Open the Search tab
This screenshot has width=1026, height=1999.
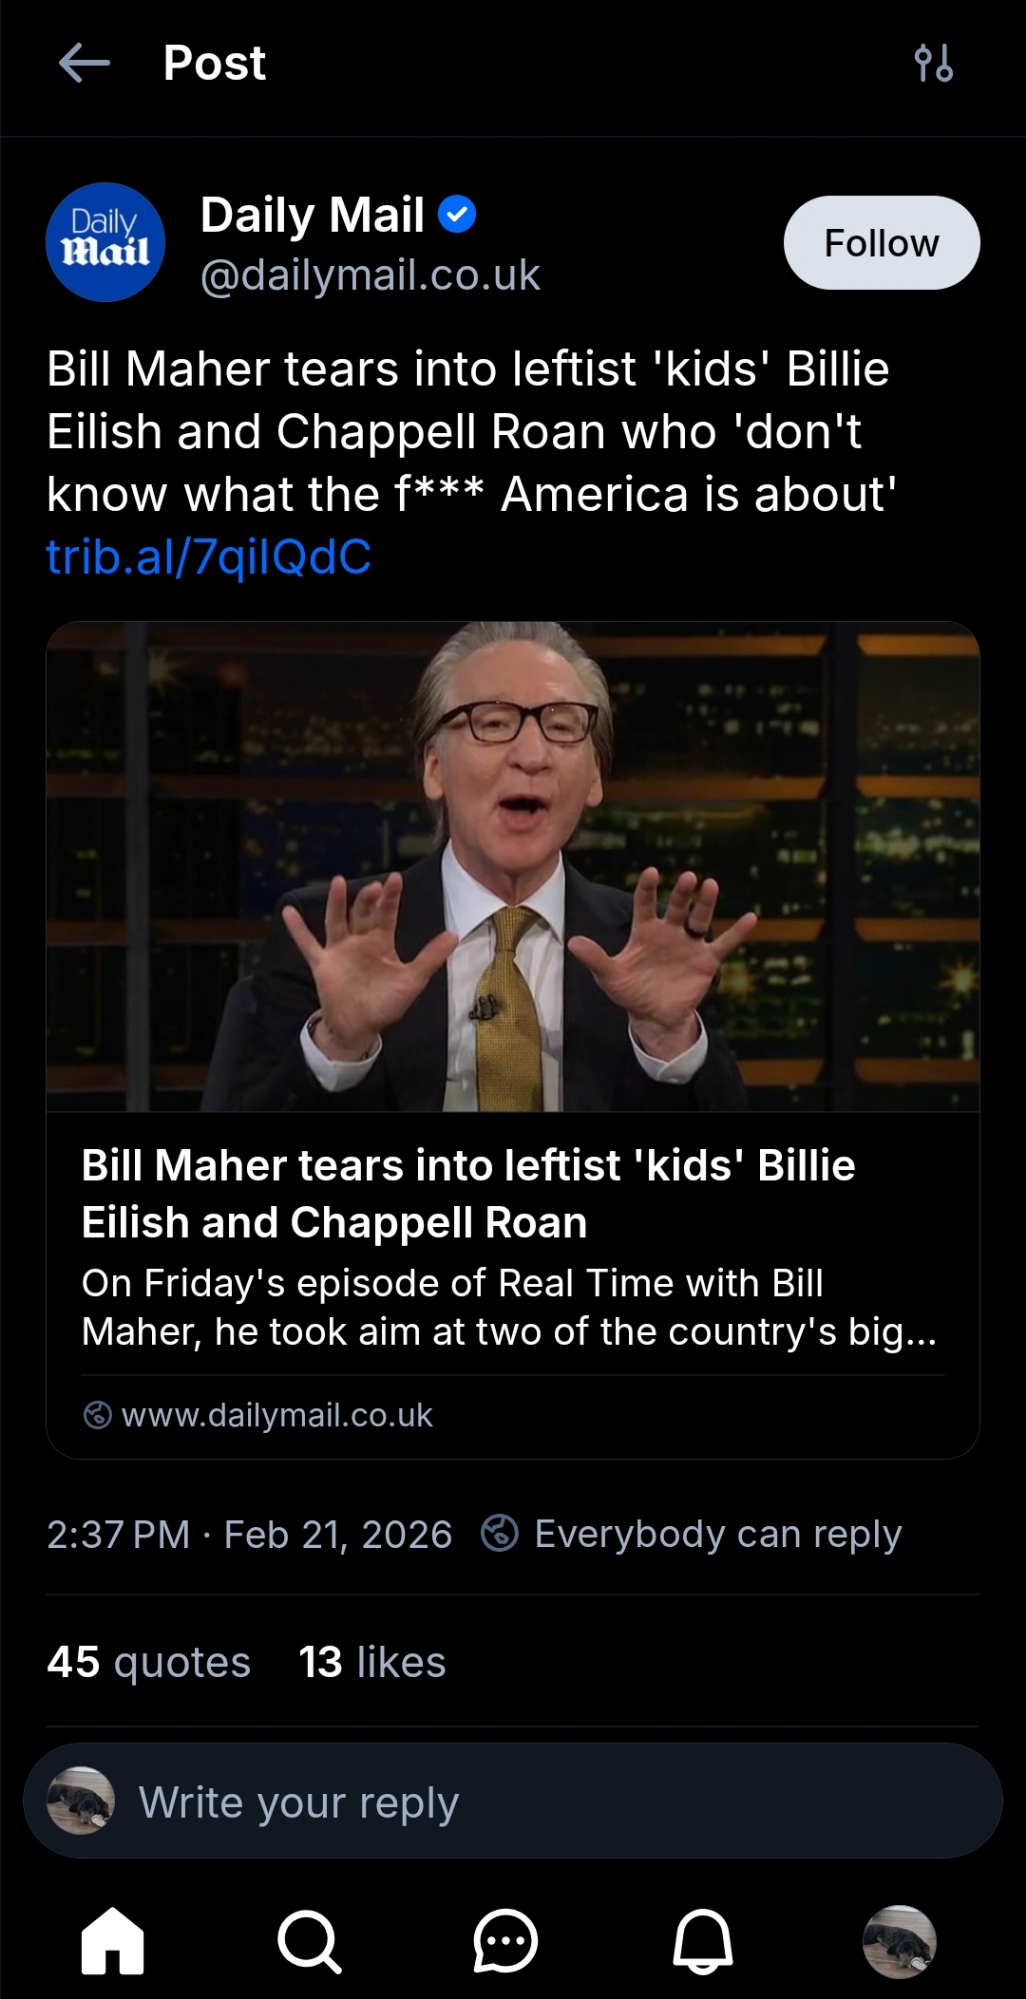pyautogui.click(x=309, y=1941)
